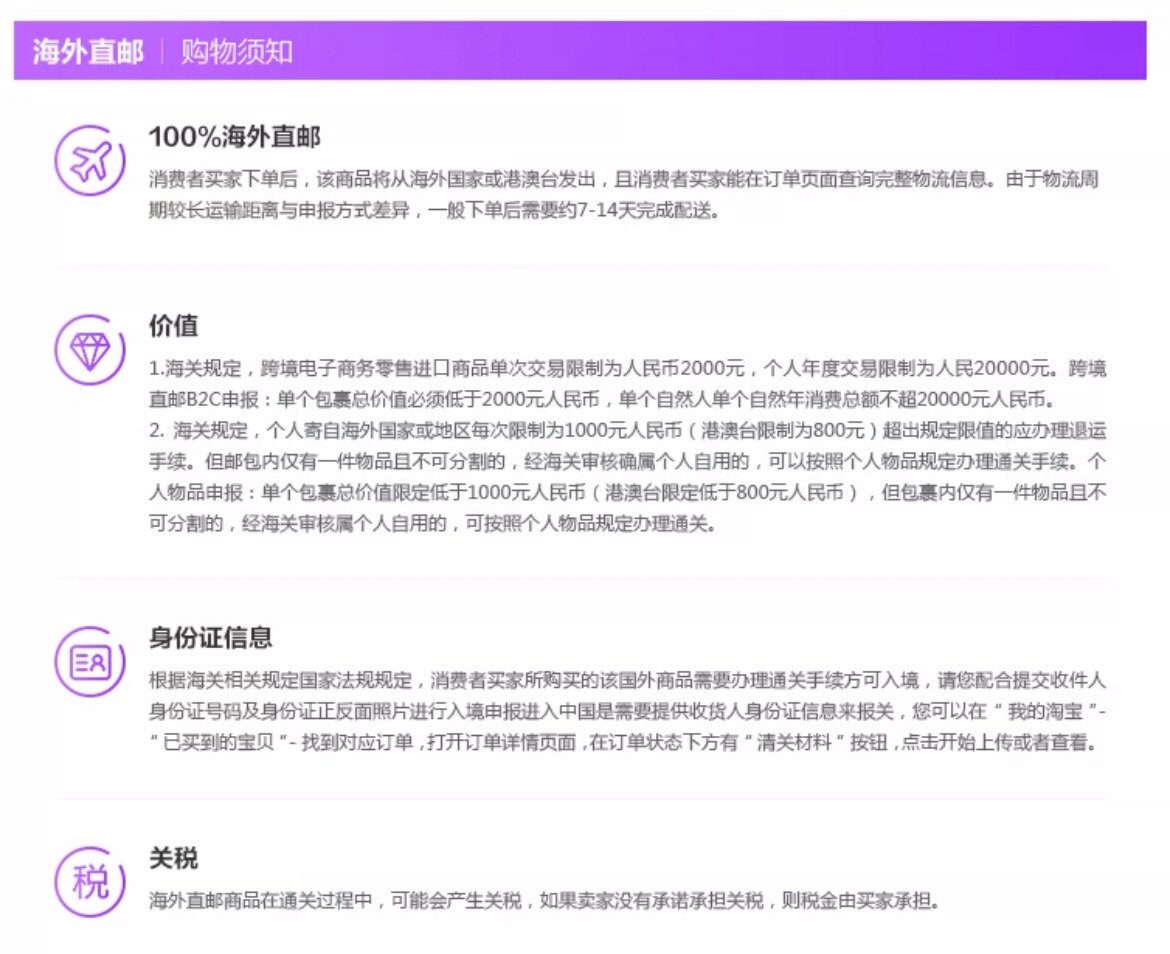The height and width of the screenshot is (954, 1170).
Task: Click the line starting “已买到的宝贝”- 找到对应订单
Action: pyautogui.click(x=624, y=743)
